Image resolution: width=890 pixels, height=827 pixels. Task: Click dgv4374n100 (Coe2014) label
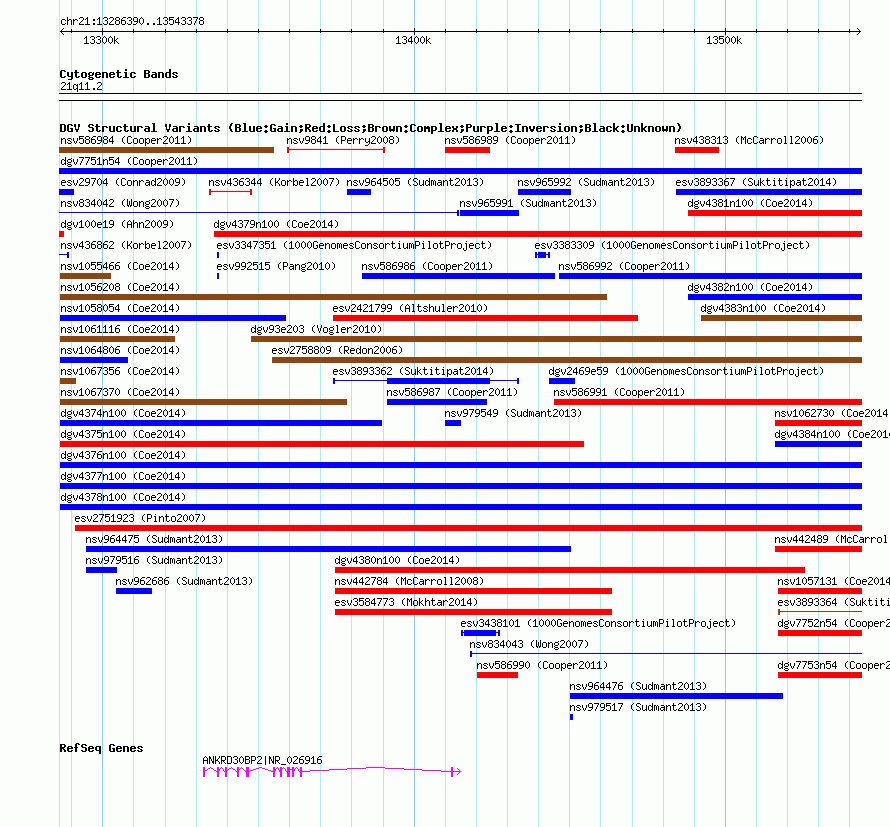(x=123, y=413)
